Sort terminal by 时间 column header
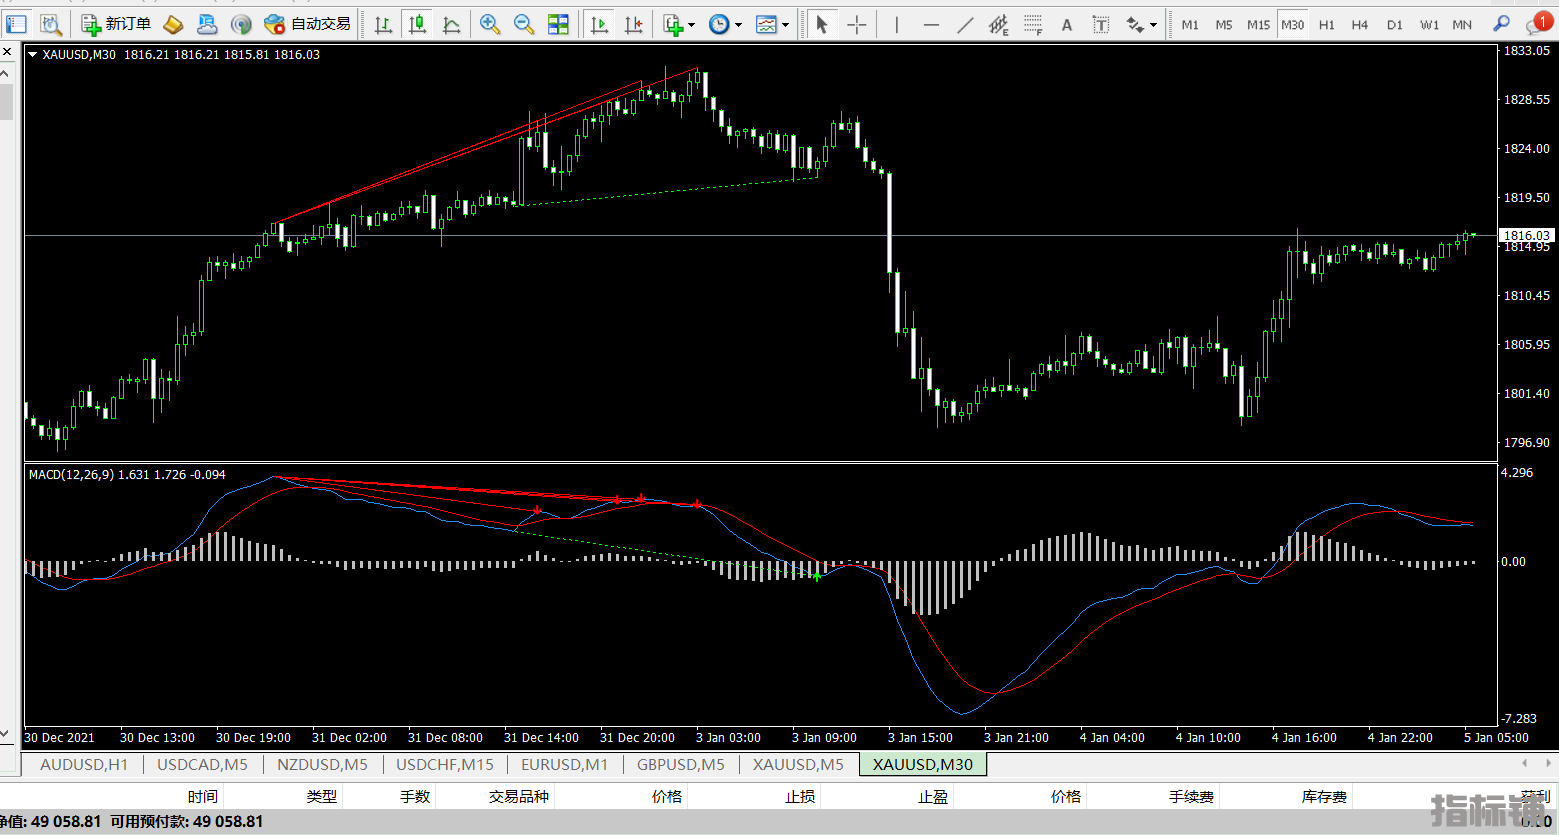This screenshot has height=835, width=1559. [202, 797]
